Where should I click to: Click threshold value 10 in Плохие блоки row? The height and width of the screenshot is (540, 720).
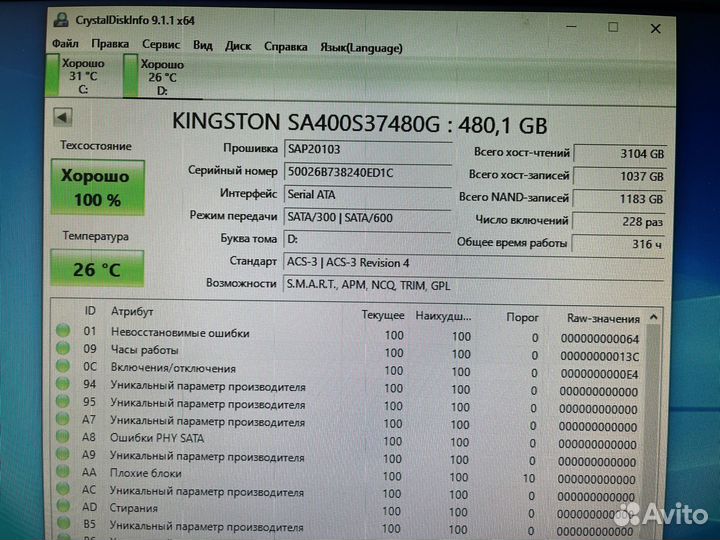529,478
